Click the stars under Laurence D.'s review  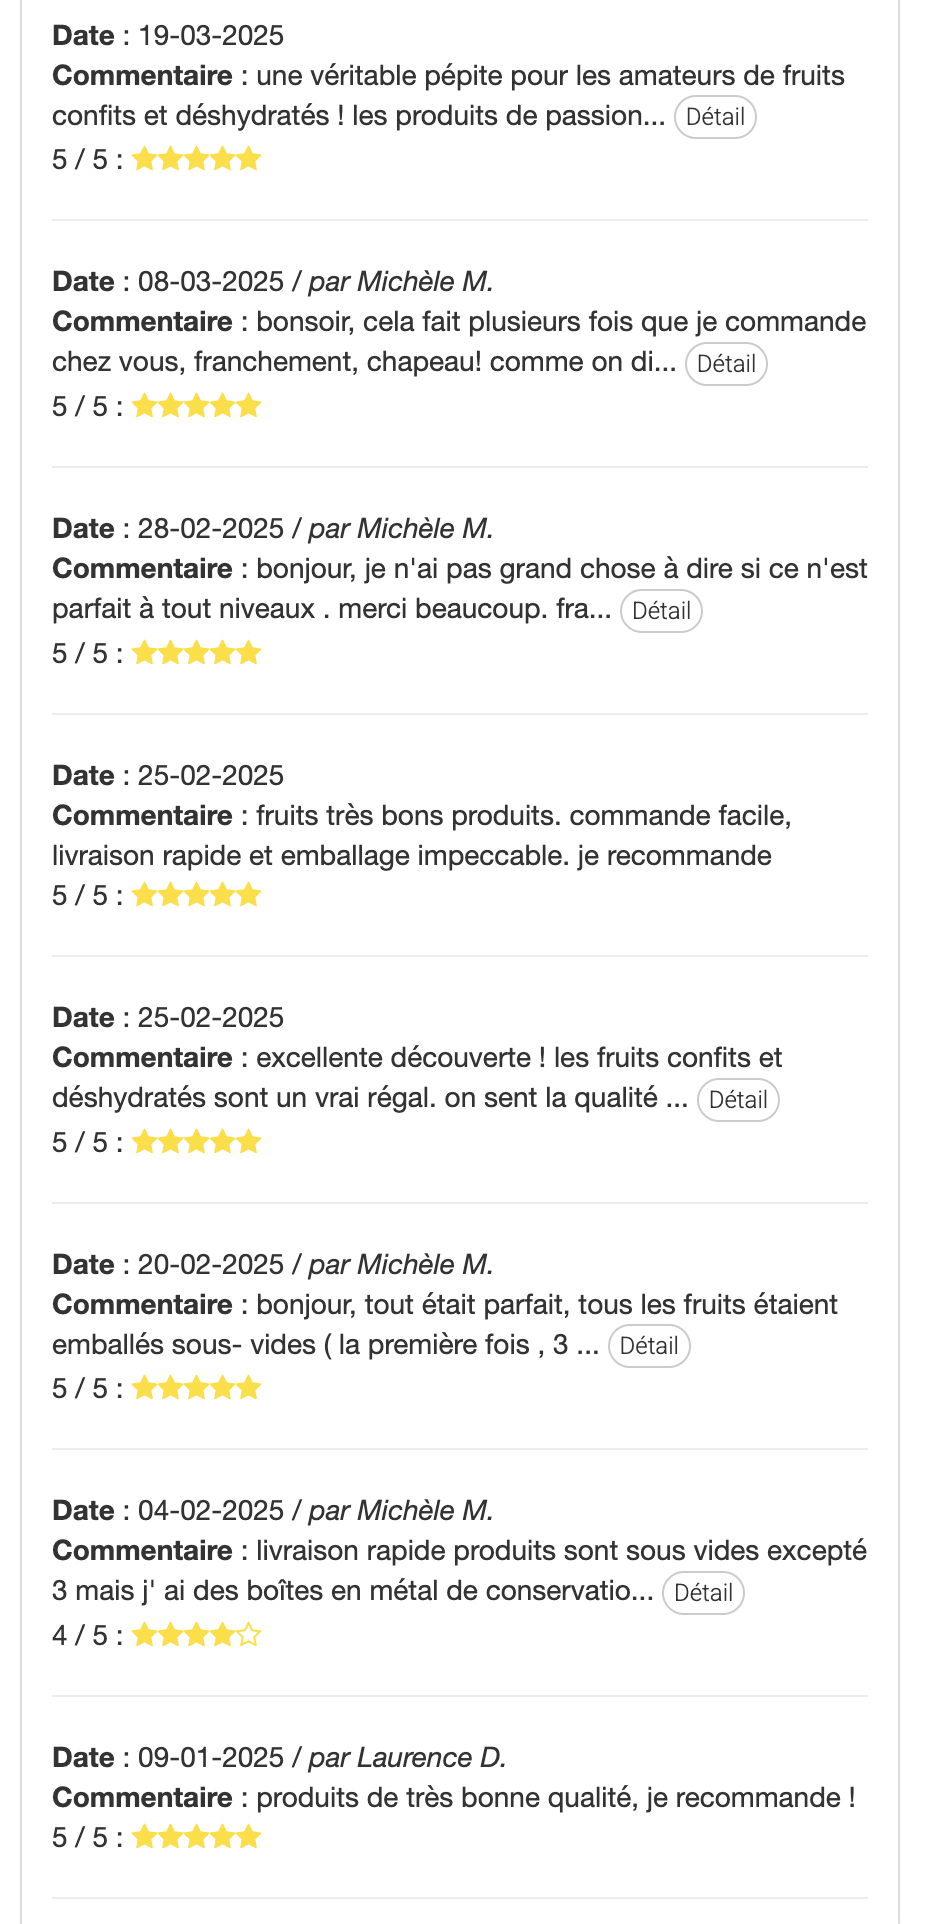pyautogui.click(x=196, y=1837)
